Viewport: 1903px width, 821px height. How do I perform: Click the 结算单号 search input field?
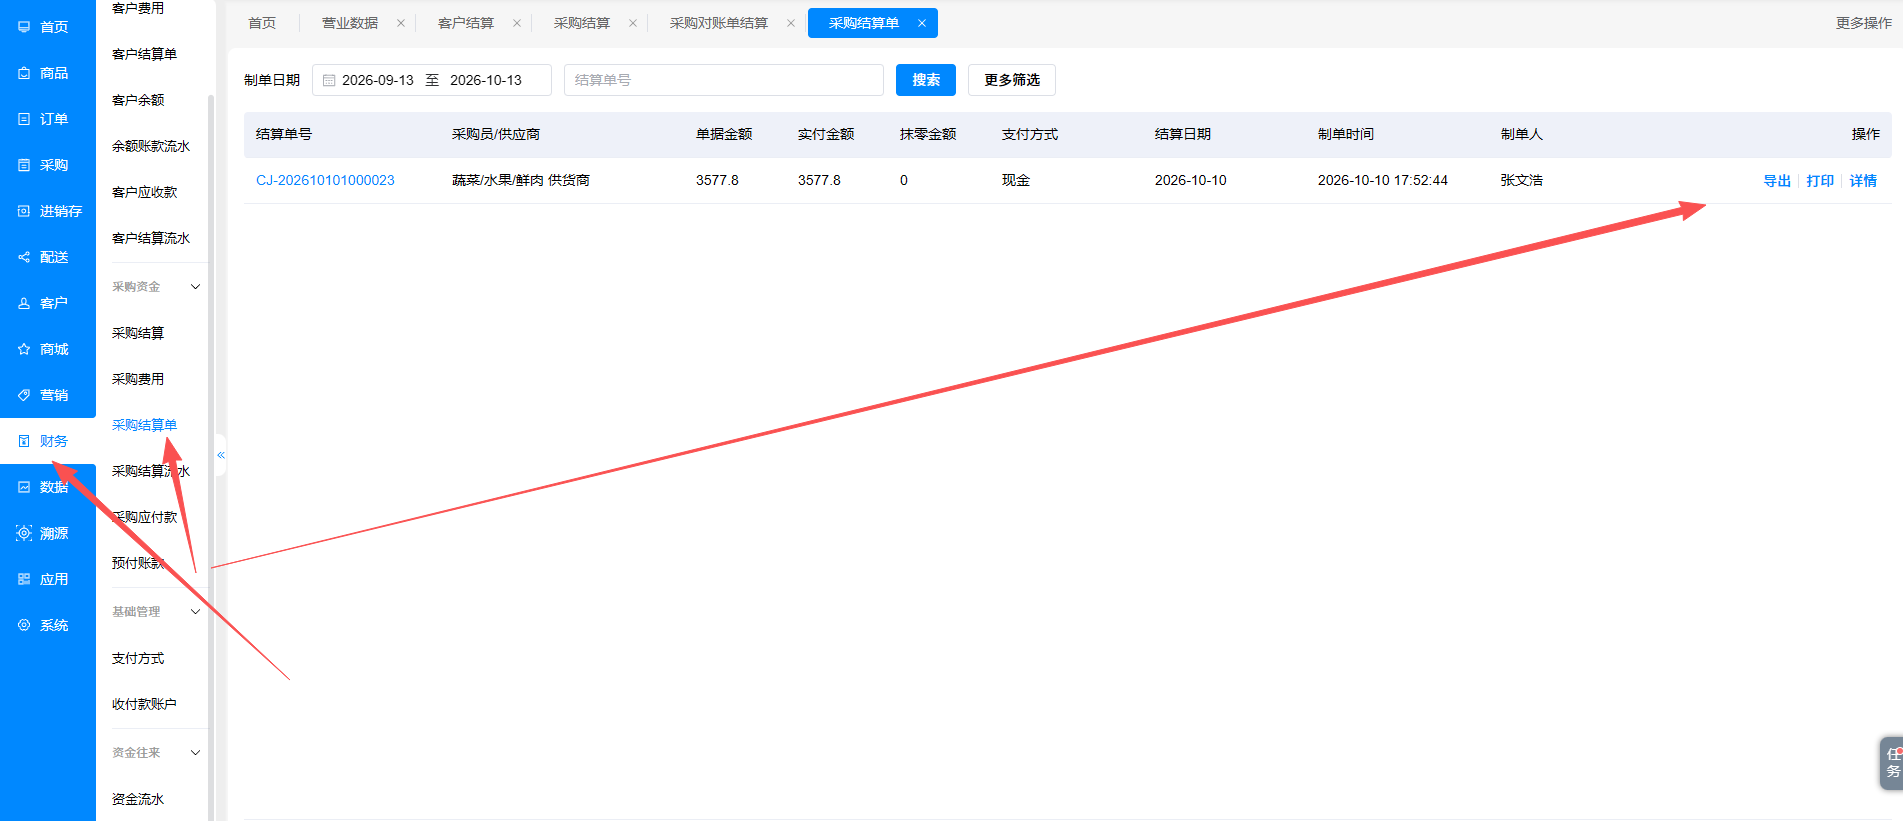click(x=724, y=80)
